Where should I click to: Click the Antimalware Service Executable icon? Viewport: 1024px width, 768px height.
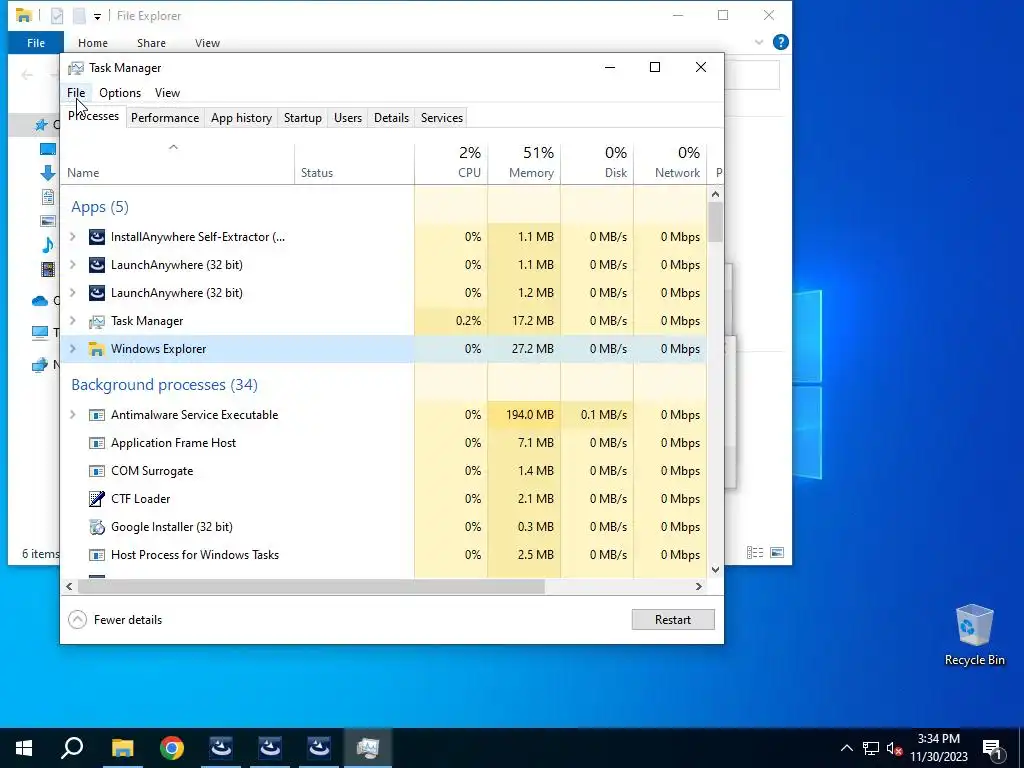(x=97, y=415)
